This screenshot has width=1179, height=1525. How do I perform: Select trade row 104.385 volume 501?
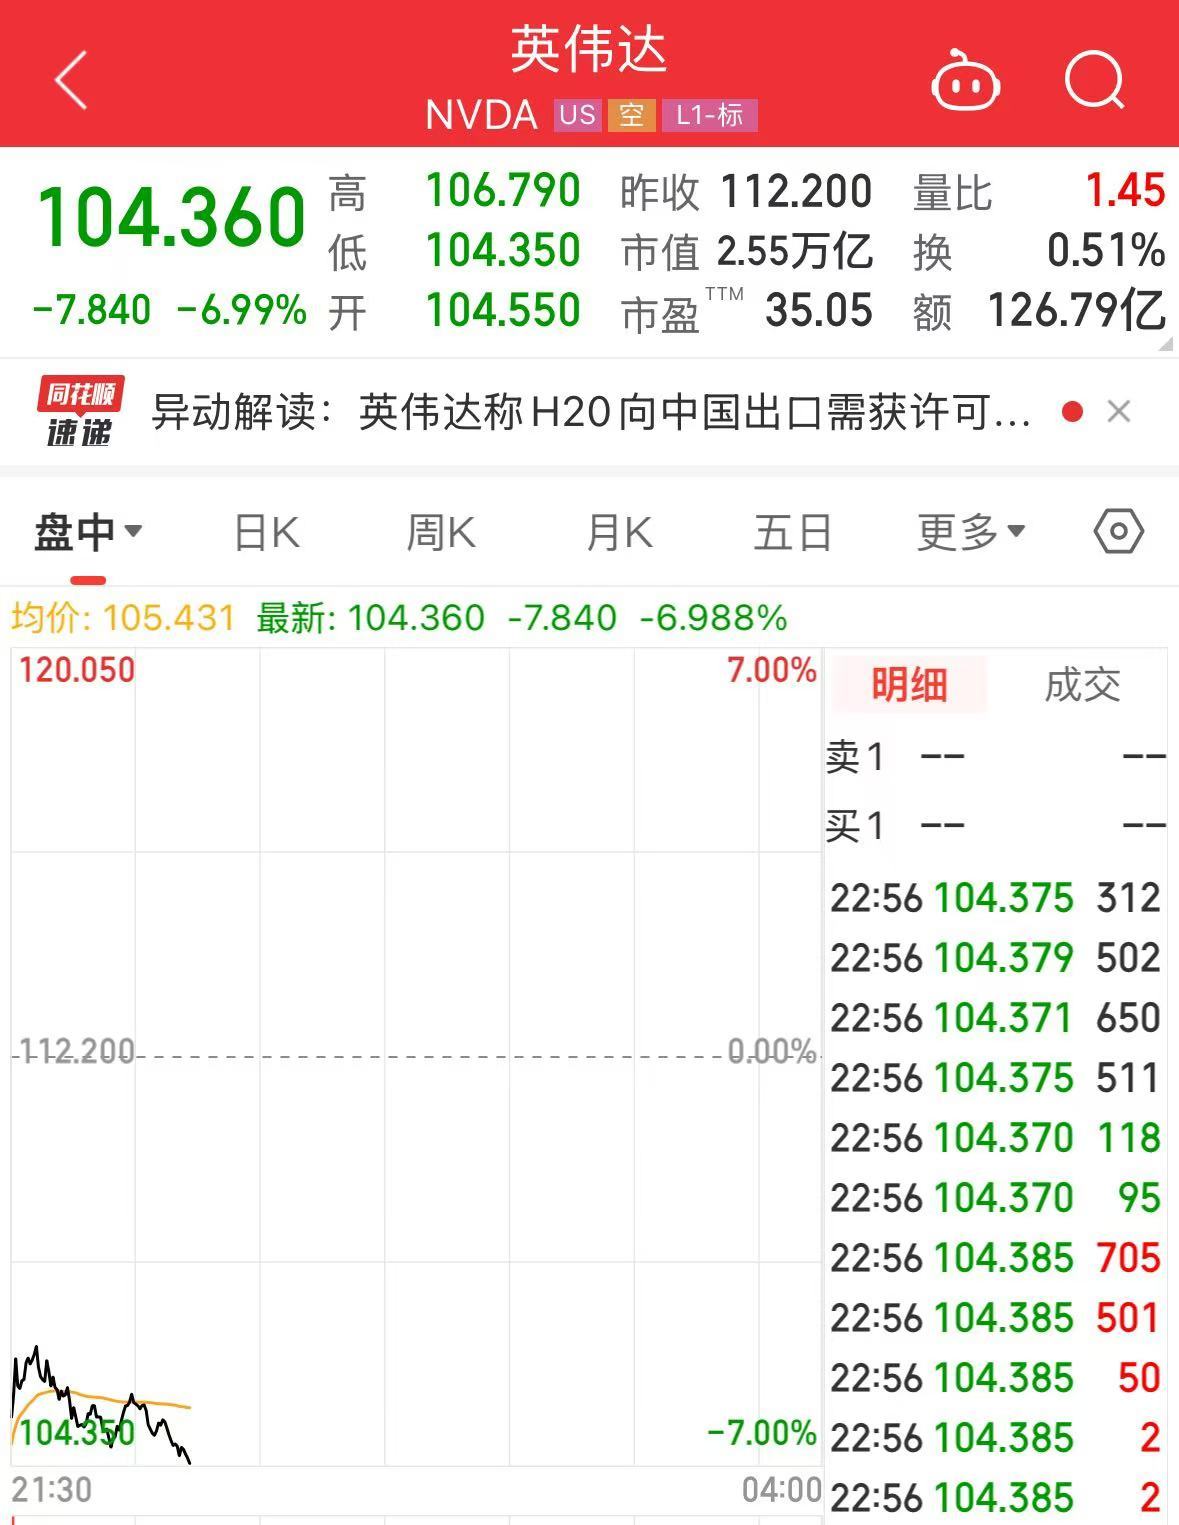[x=996, y=1317]
